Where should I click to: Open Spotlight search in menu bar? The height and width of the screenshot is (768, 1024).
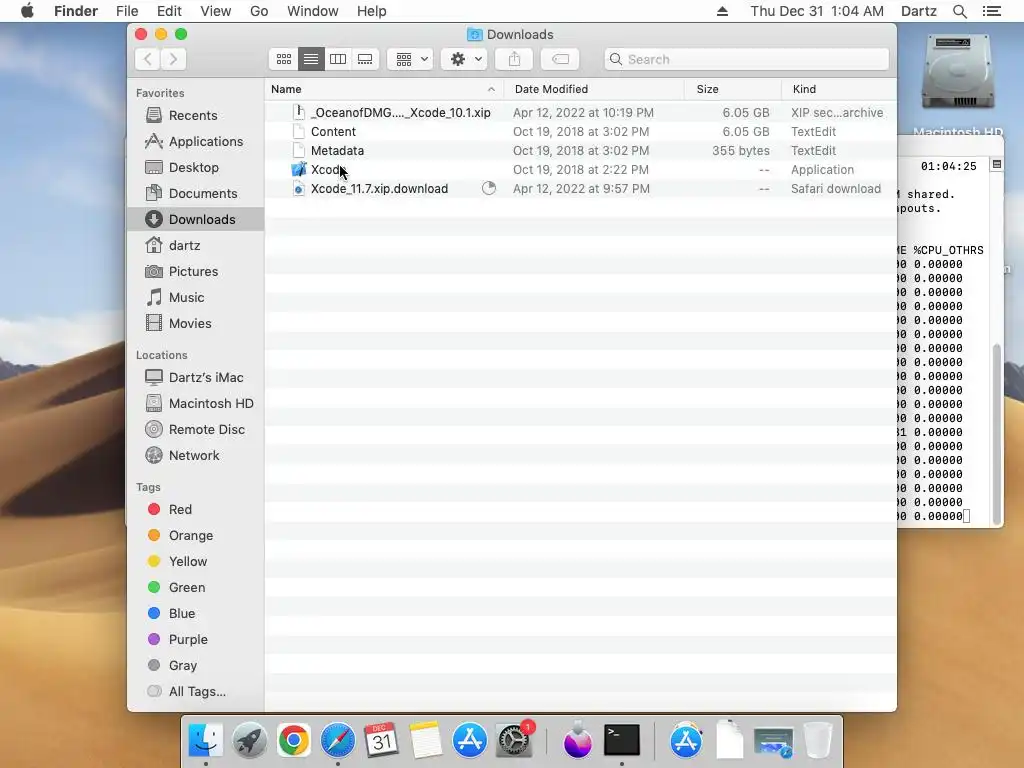(x=960, y=11)
